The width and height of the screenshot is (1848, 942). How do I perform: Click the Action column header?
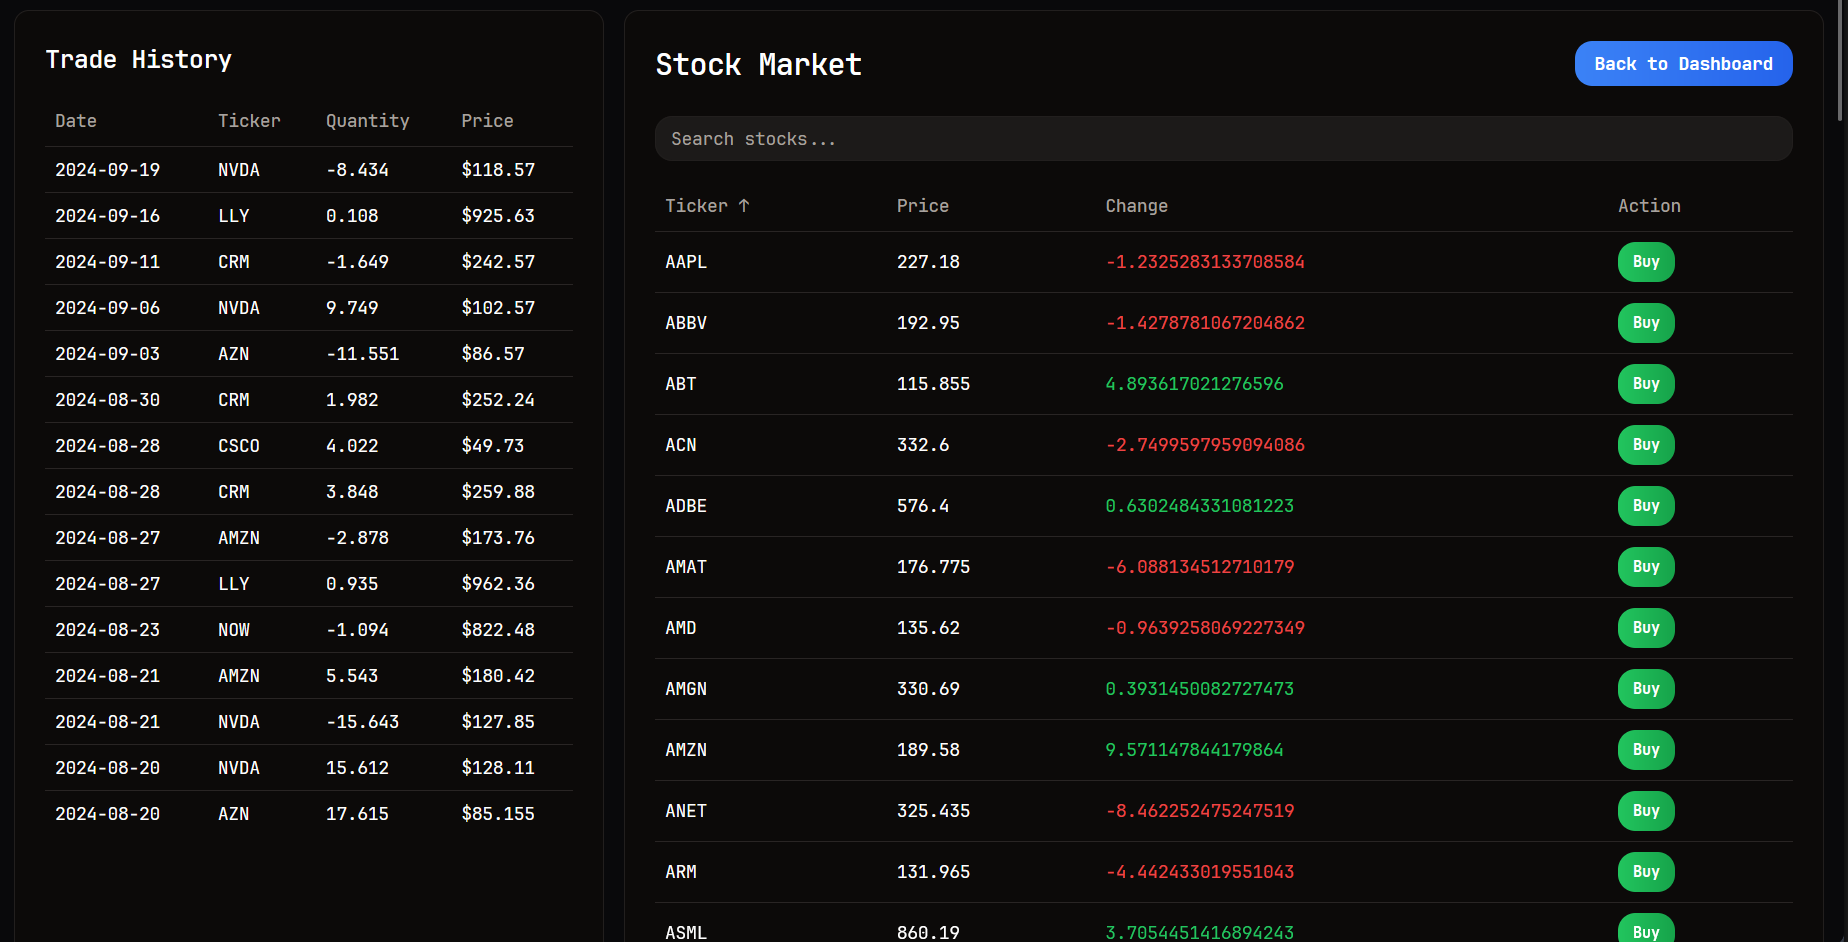click(x=1649, y=206)
